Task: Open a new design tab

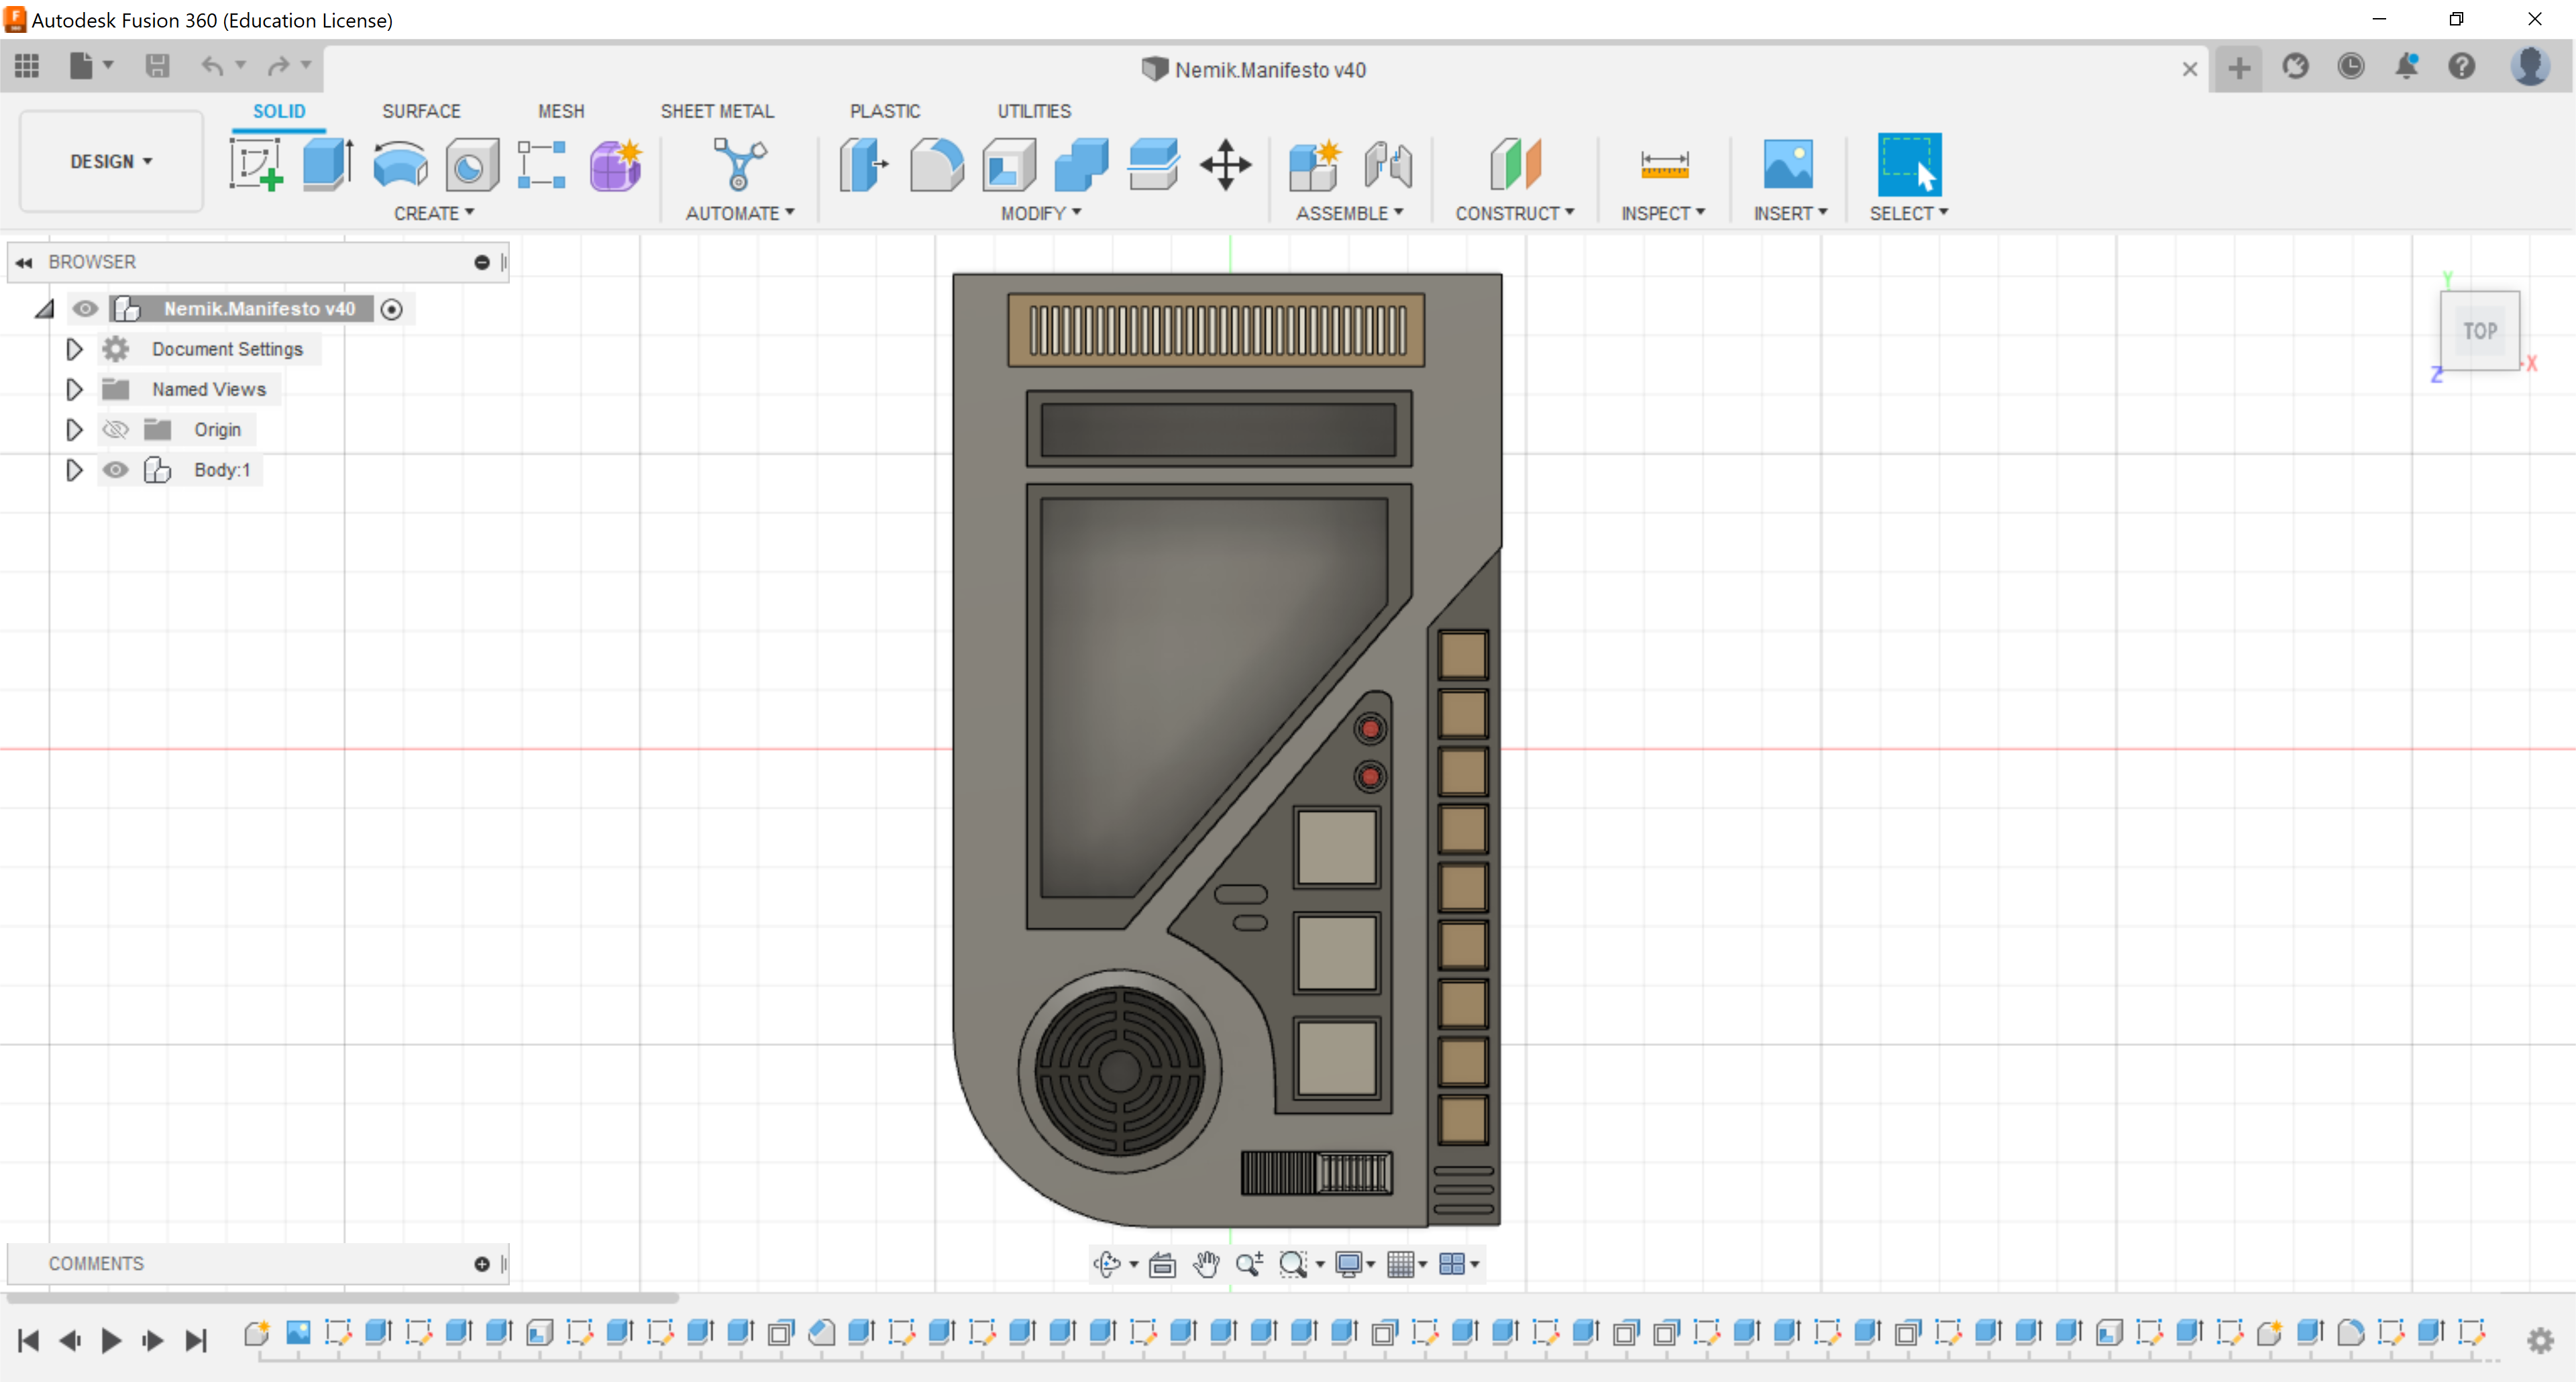Action: pos(2239,68)
